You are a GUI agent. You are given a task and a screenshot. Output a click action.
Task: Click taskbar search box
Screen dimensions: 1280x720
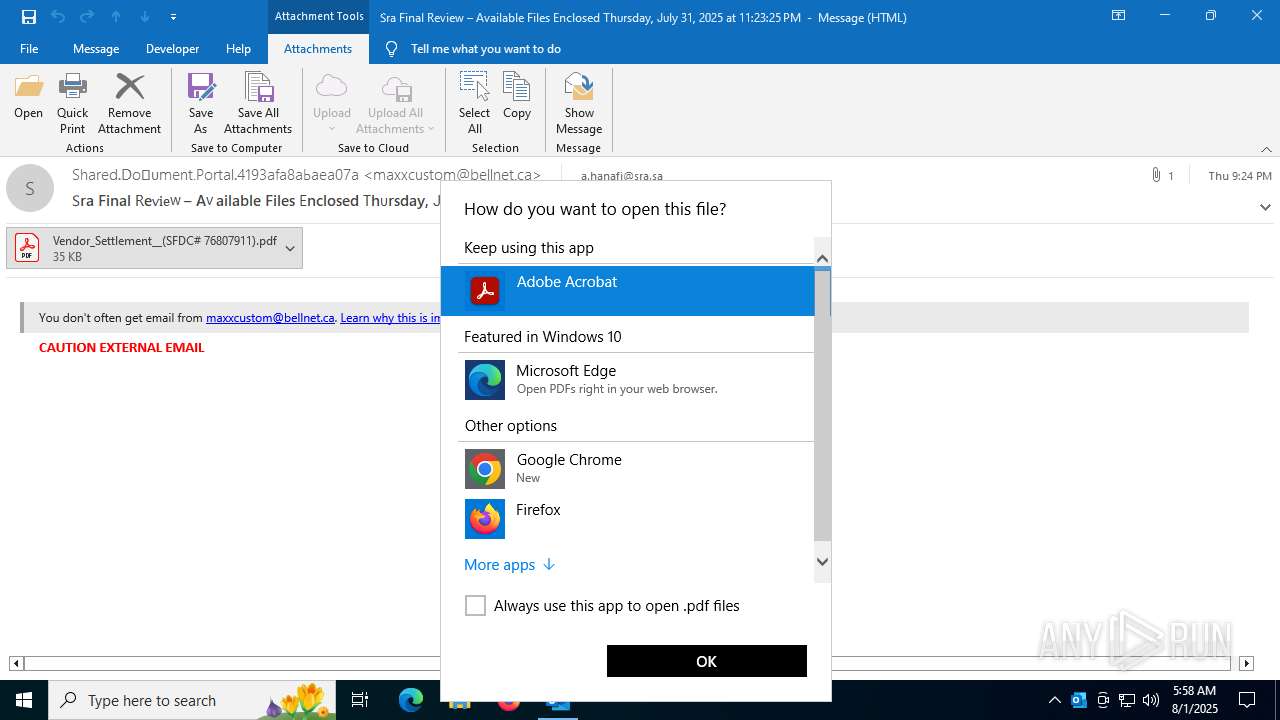click(192, 700)
